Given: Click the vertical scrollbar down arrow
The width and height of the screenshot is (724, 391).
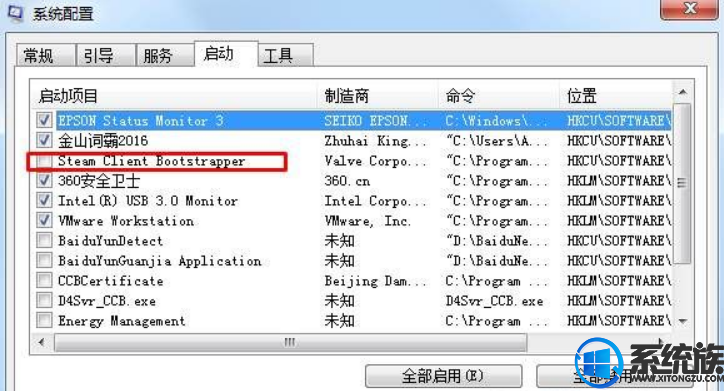Looking at the screenshot, I should pyautogui.click(x=682, y=321).
